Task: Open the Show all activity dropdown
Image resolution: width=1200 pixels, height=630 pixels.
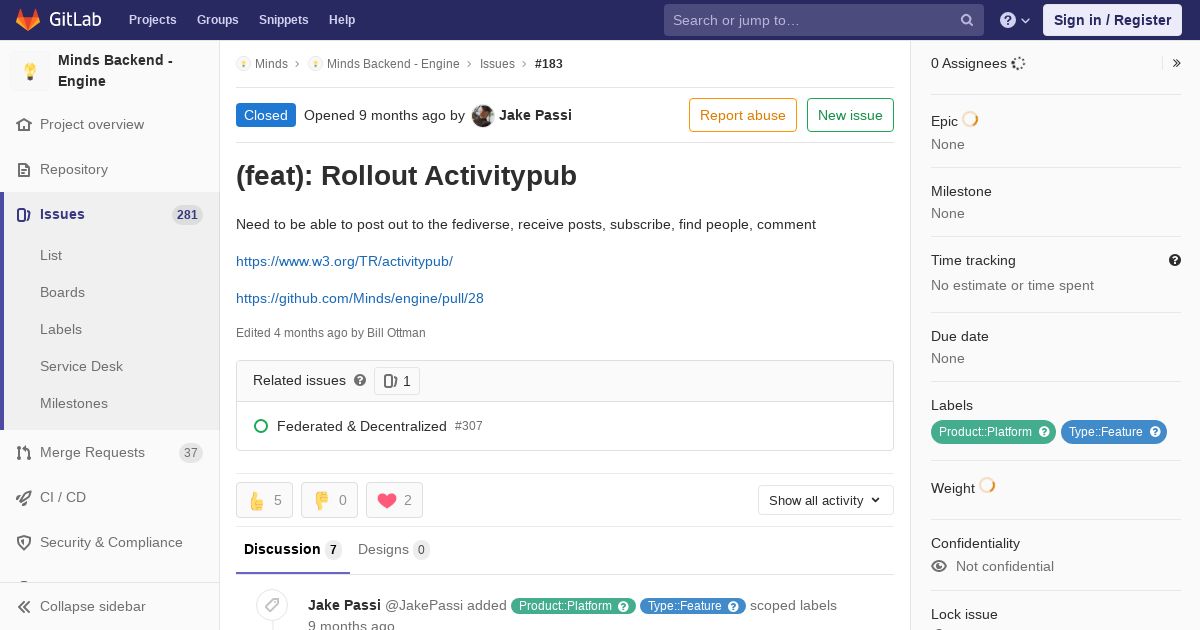Action: [x=825, y=500]
